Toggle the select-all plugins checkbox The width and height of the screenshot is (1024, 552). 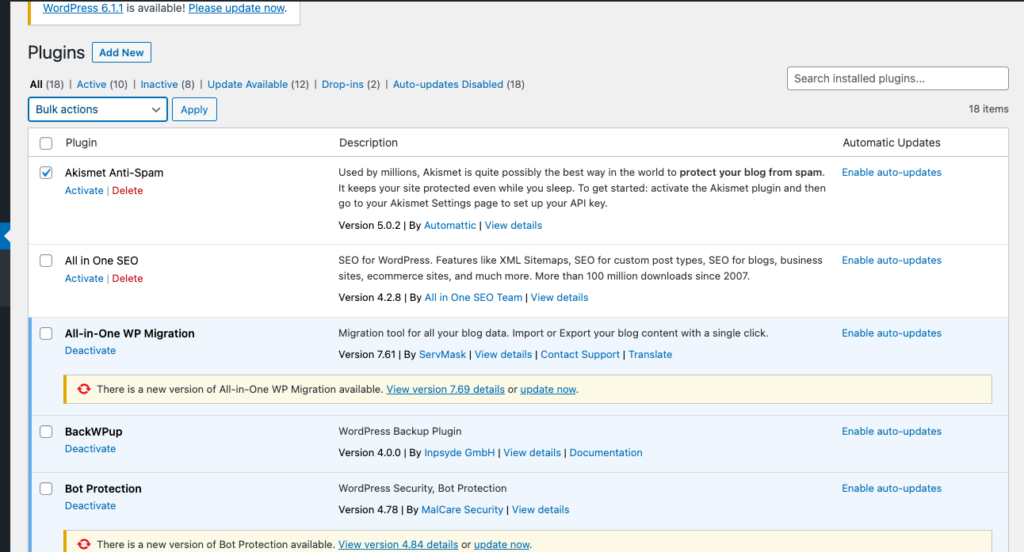46,143
